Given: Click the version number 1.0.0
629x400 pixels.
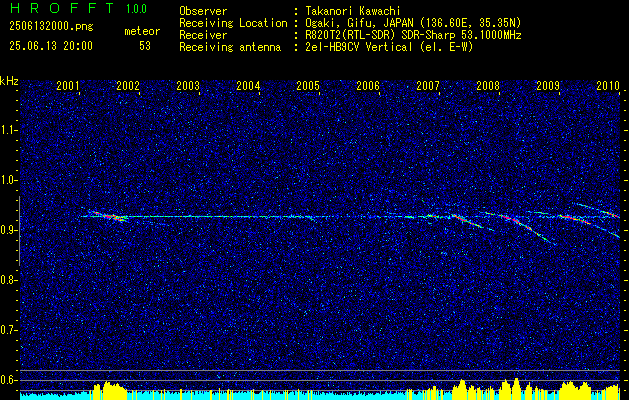Looking at the screenshot, I should [136, 9].
